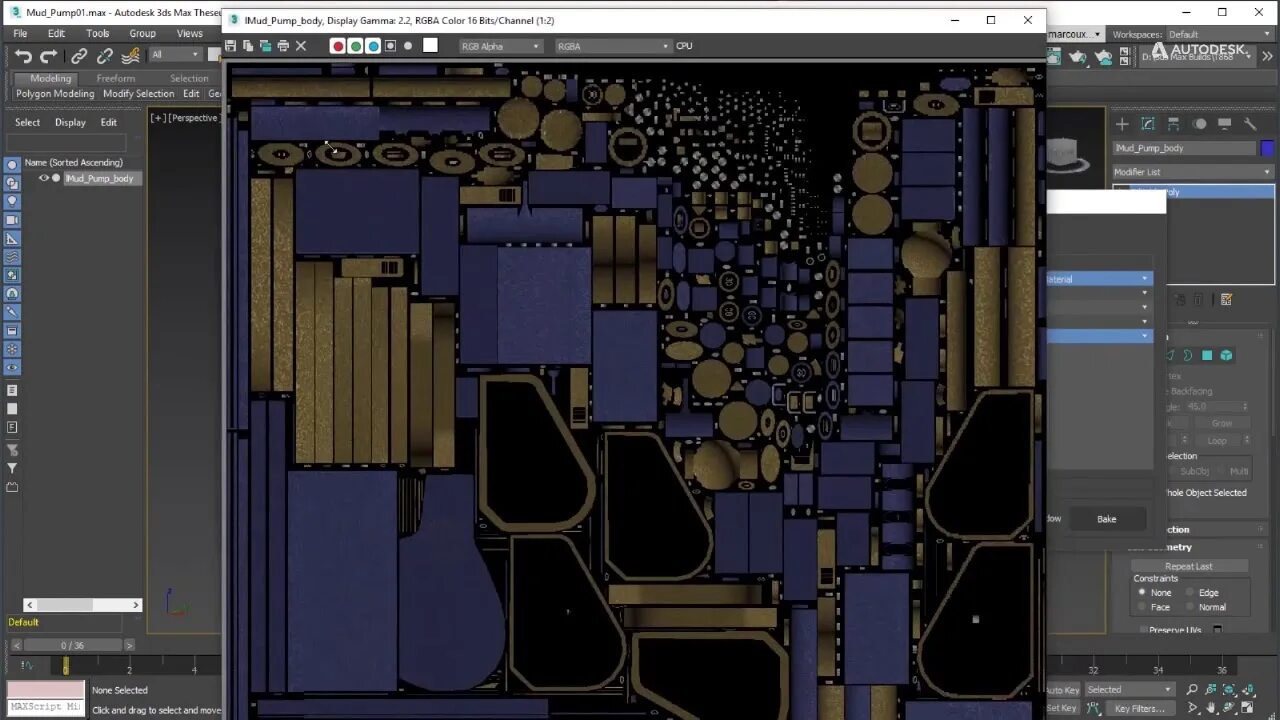1280x720 pixels.
Task: Toggle the green channel display
Action: coord(355,46)
